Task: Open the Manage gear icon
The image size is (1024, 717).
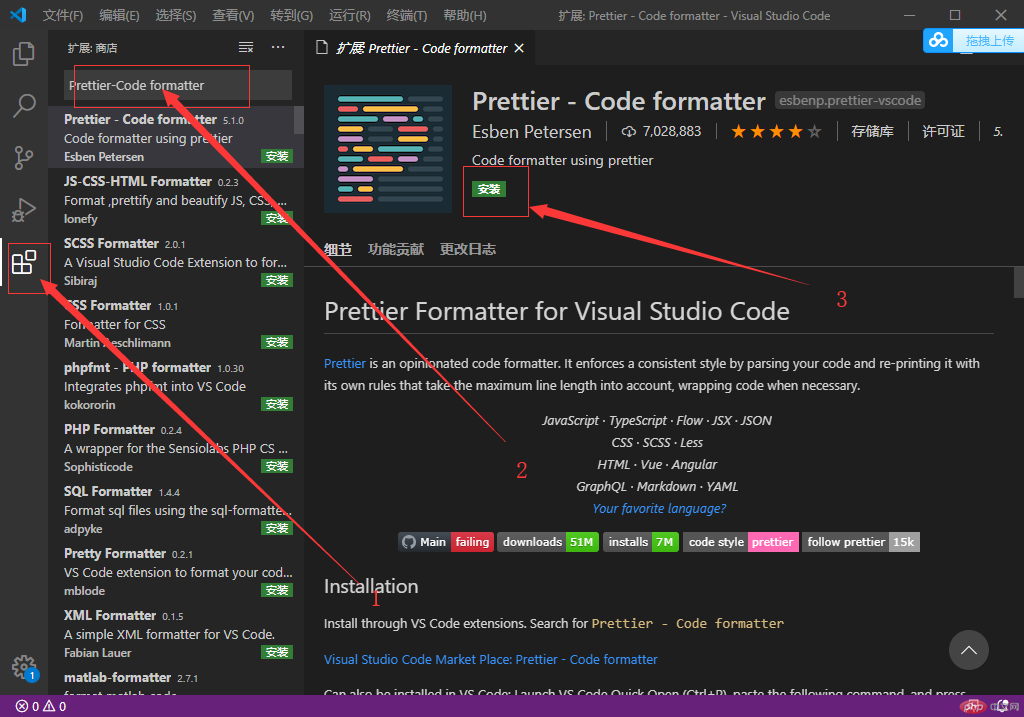Action: click(x=25, y=667)
